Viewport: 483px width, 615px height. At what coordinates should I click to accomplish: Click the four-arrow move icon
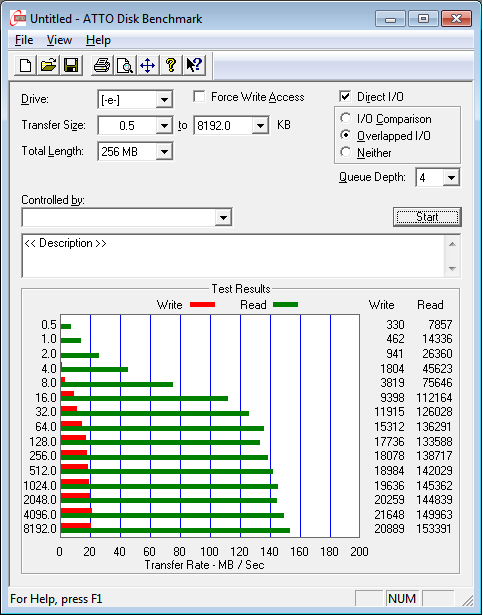(x=148, y=65)
